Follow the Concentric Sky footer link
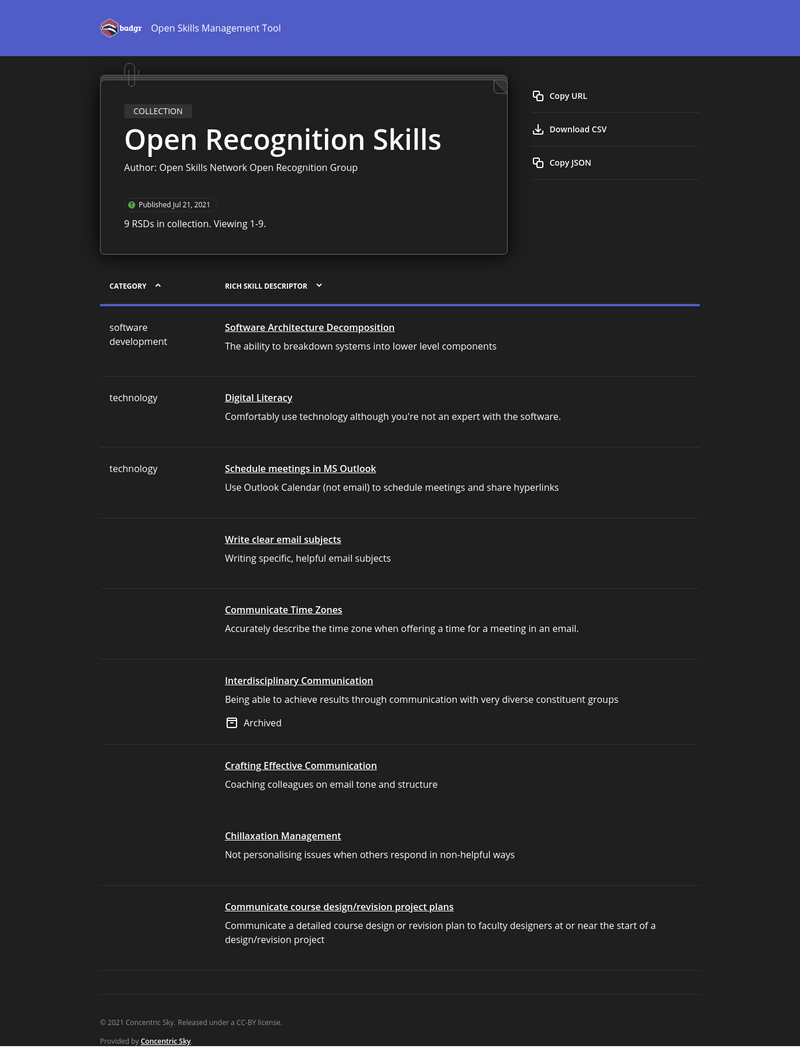Viewport: 800px width, 1048px height. 164,1041
